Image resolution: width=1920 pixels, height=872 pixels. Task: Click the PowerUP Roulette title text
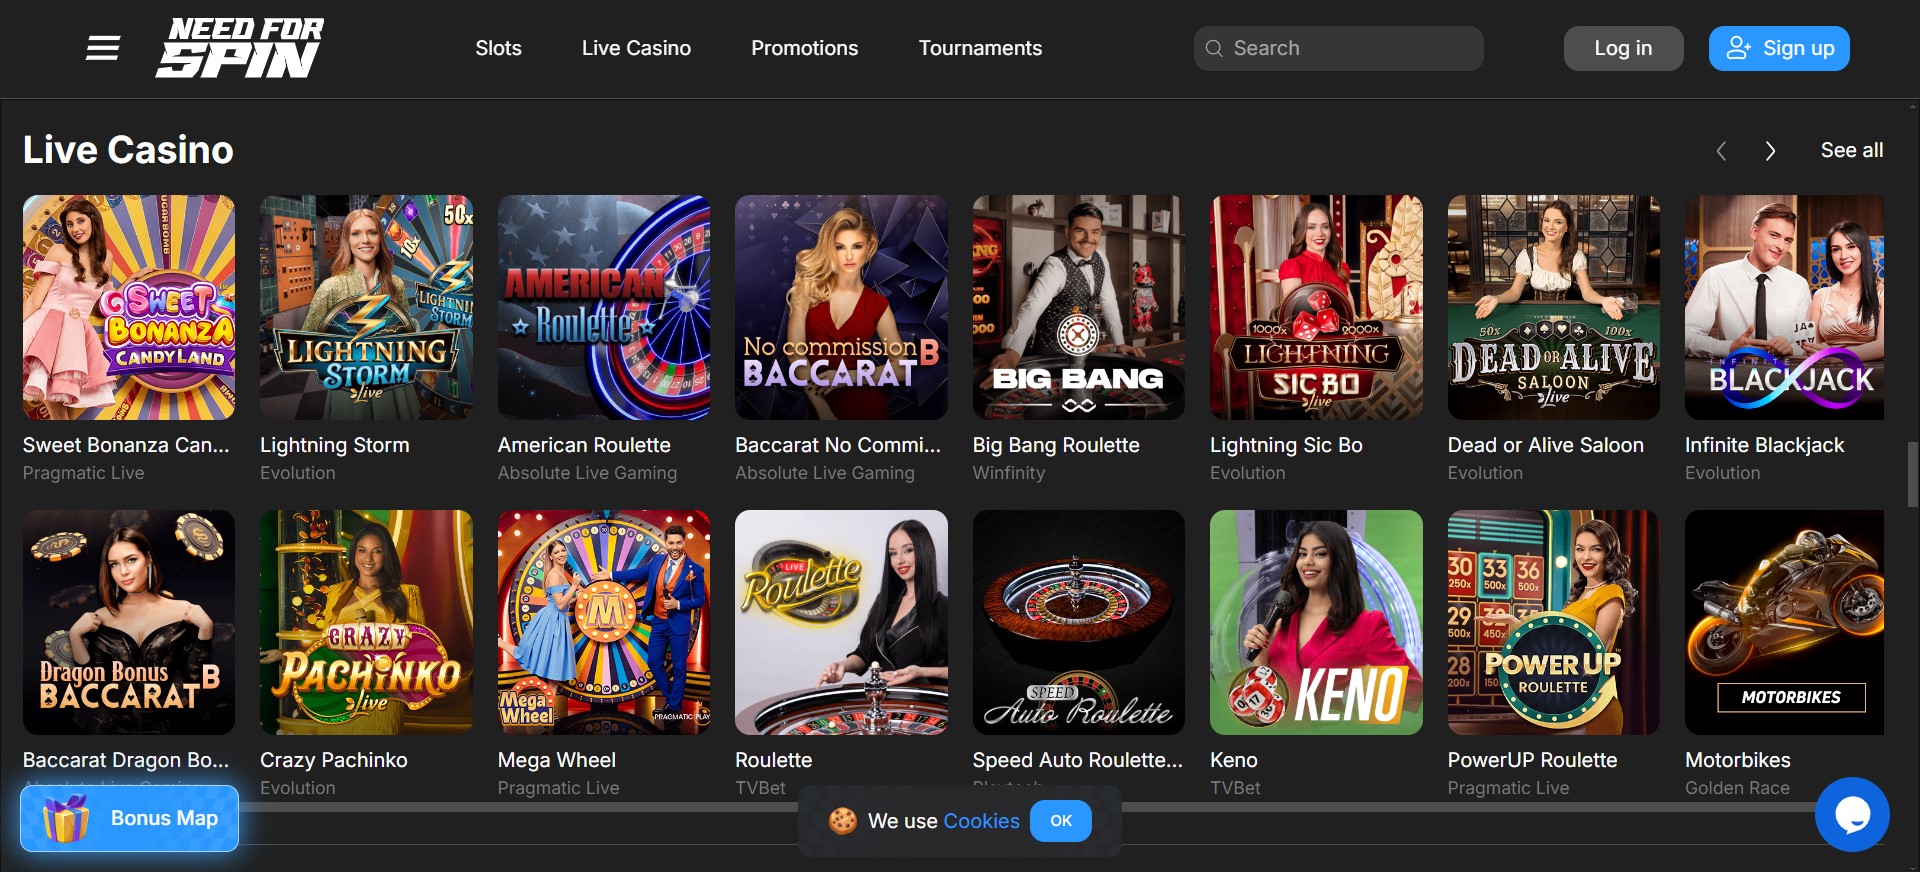point(1532,760)
